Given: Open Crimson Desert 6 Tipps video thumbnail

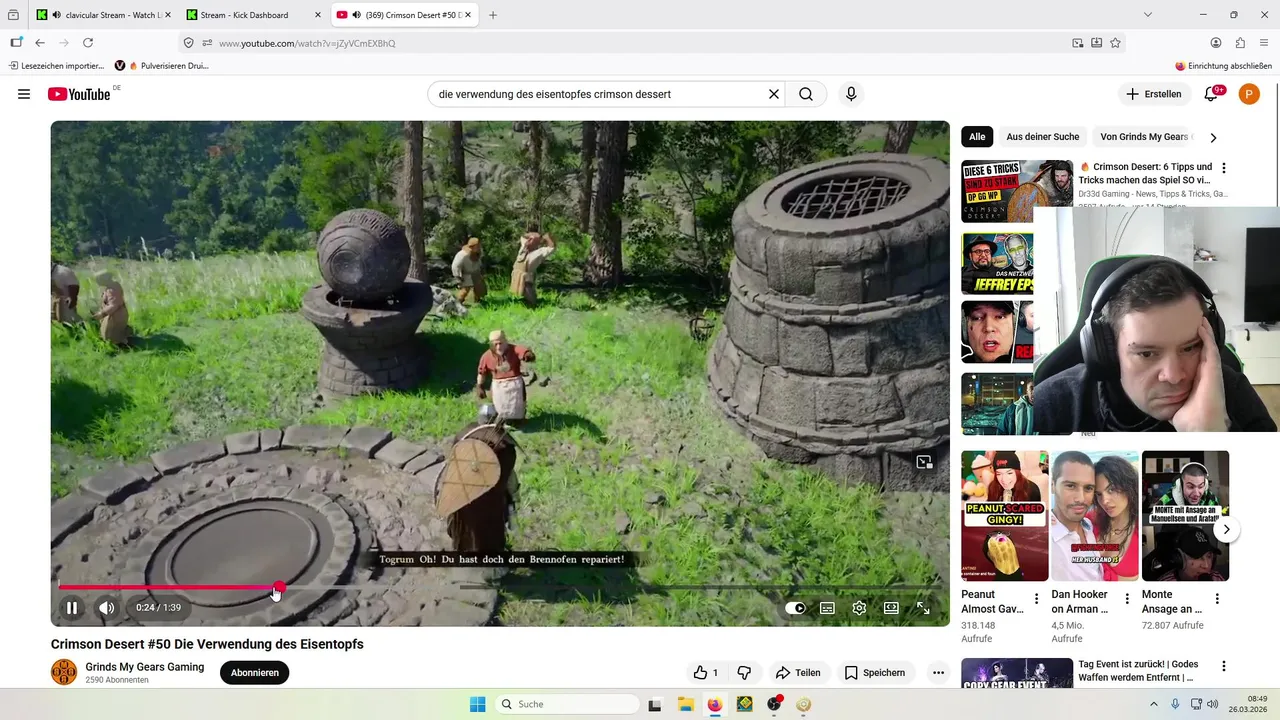Looking at the screenshot, I should click(1017, 191).
